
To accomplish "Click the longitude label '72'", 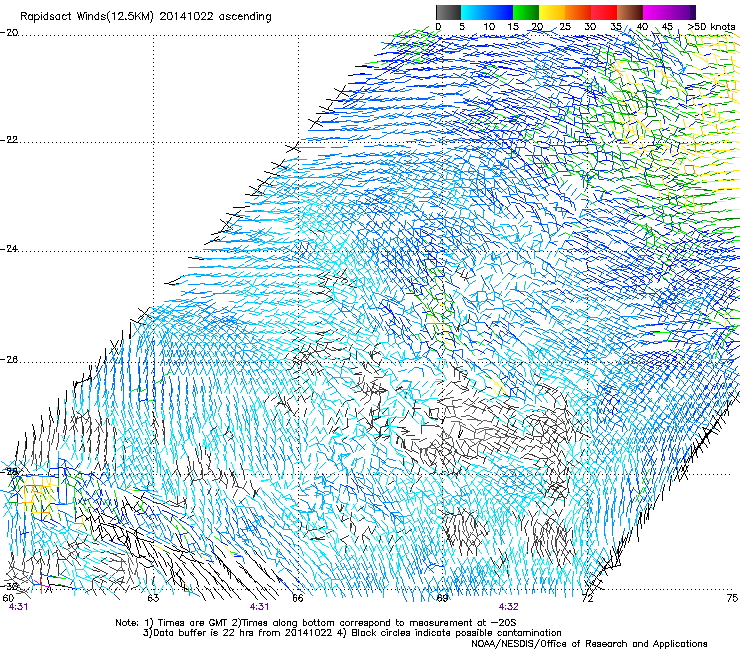I will 587,599.
